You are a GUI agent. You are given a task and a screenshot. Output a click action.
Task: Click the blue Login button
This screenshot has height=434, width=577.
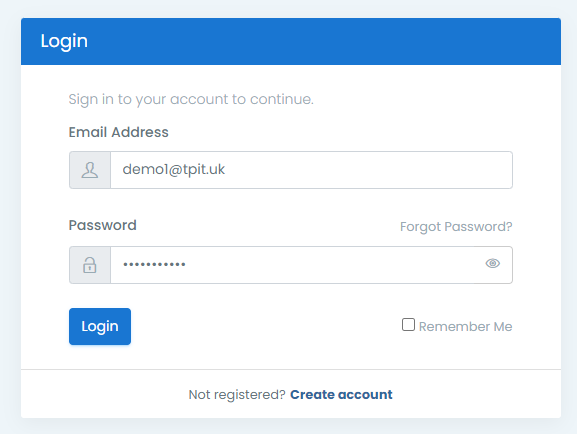[100, 327]
